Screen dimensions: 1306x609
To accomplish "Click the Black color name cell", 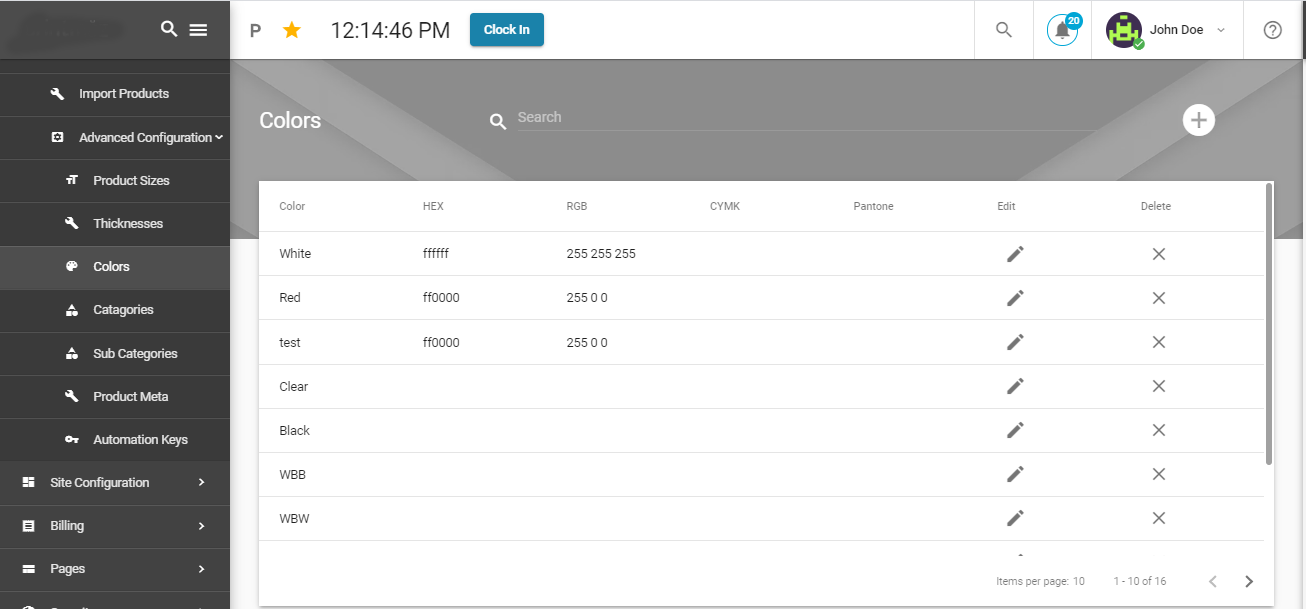I will pyautogui.click(x=295, y=431).
